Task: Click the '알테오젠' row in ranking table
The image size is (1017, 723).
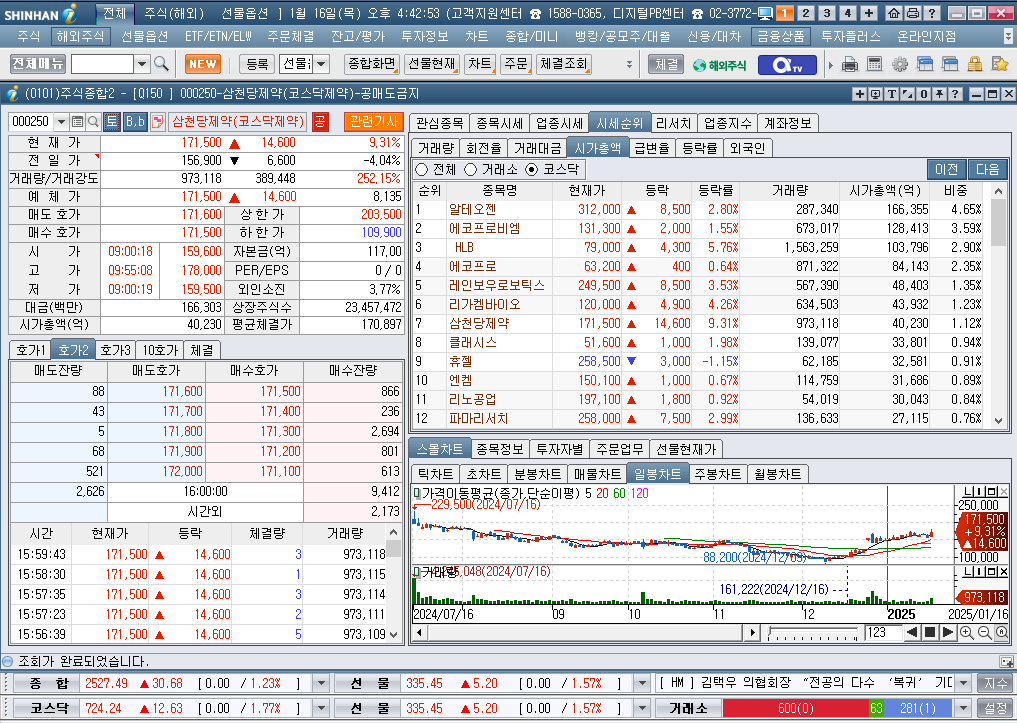Action: [x=699, y=209]
